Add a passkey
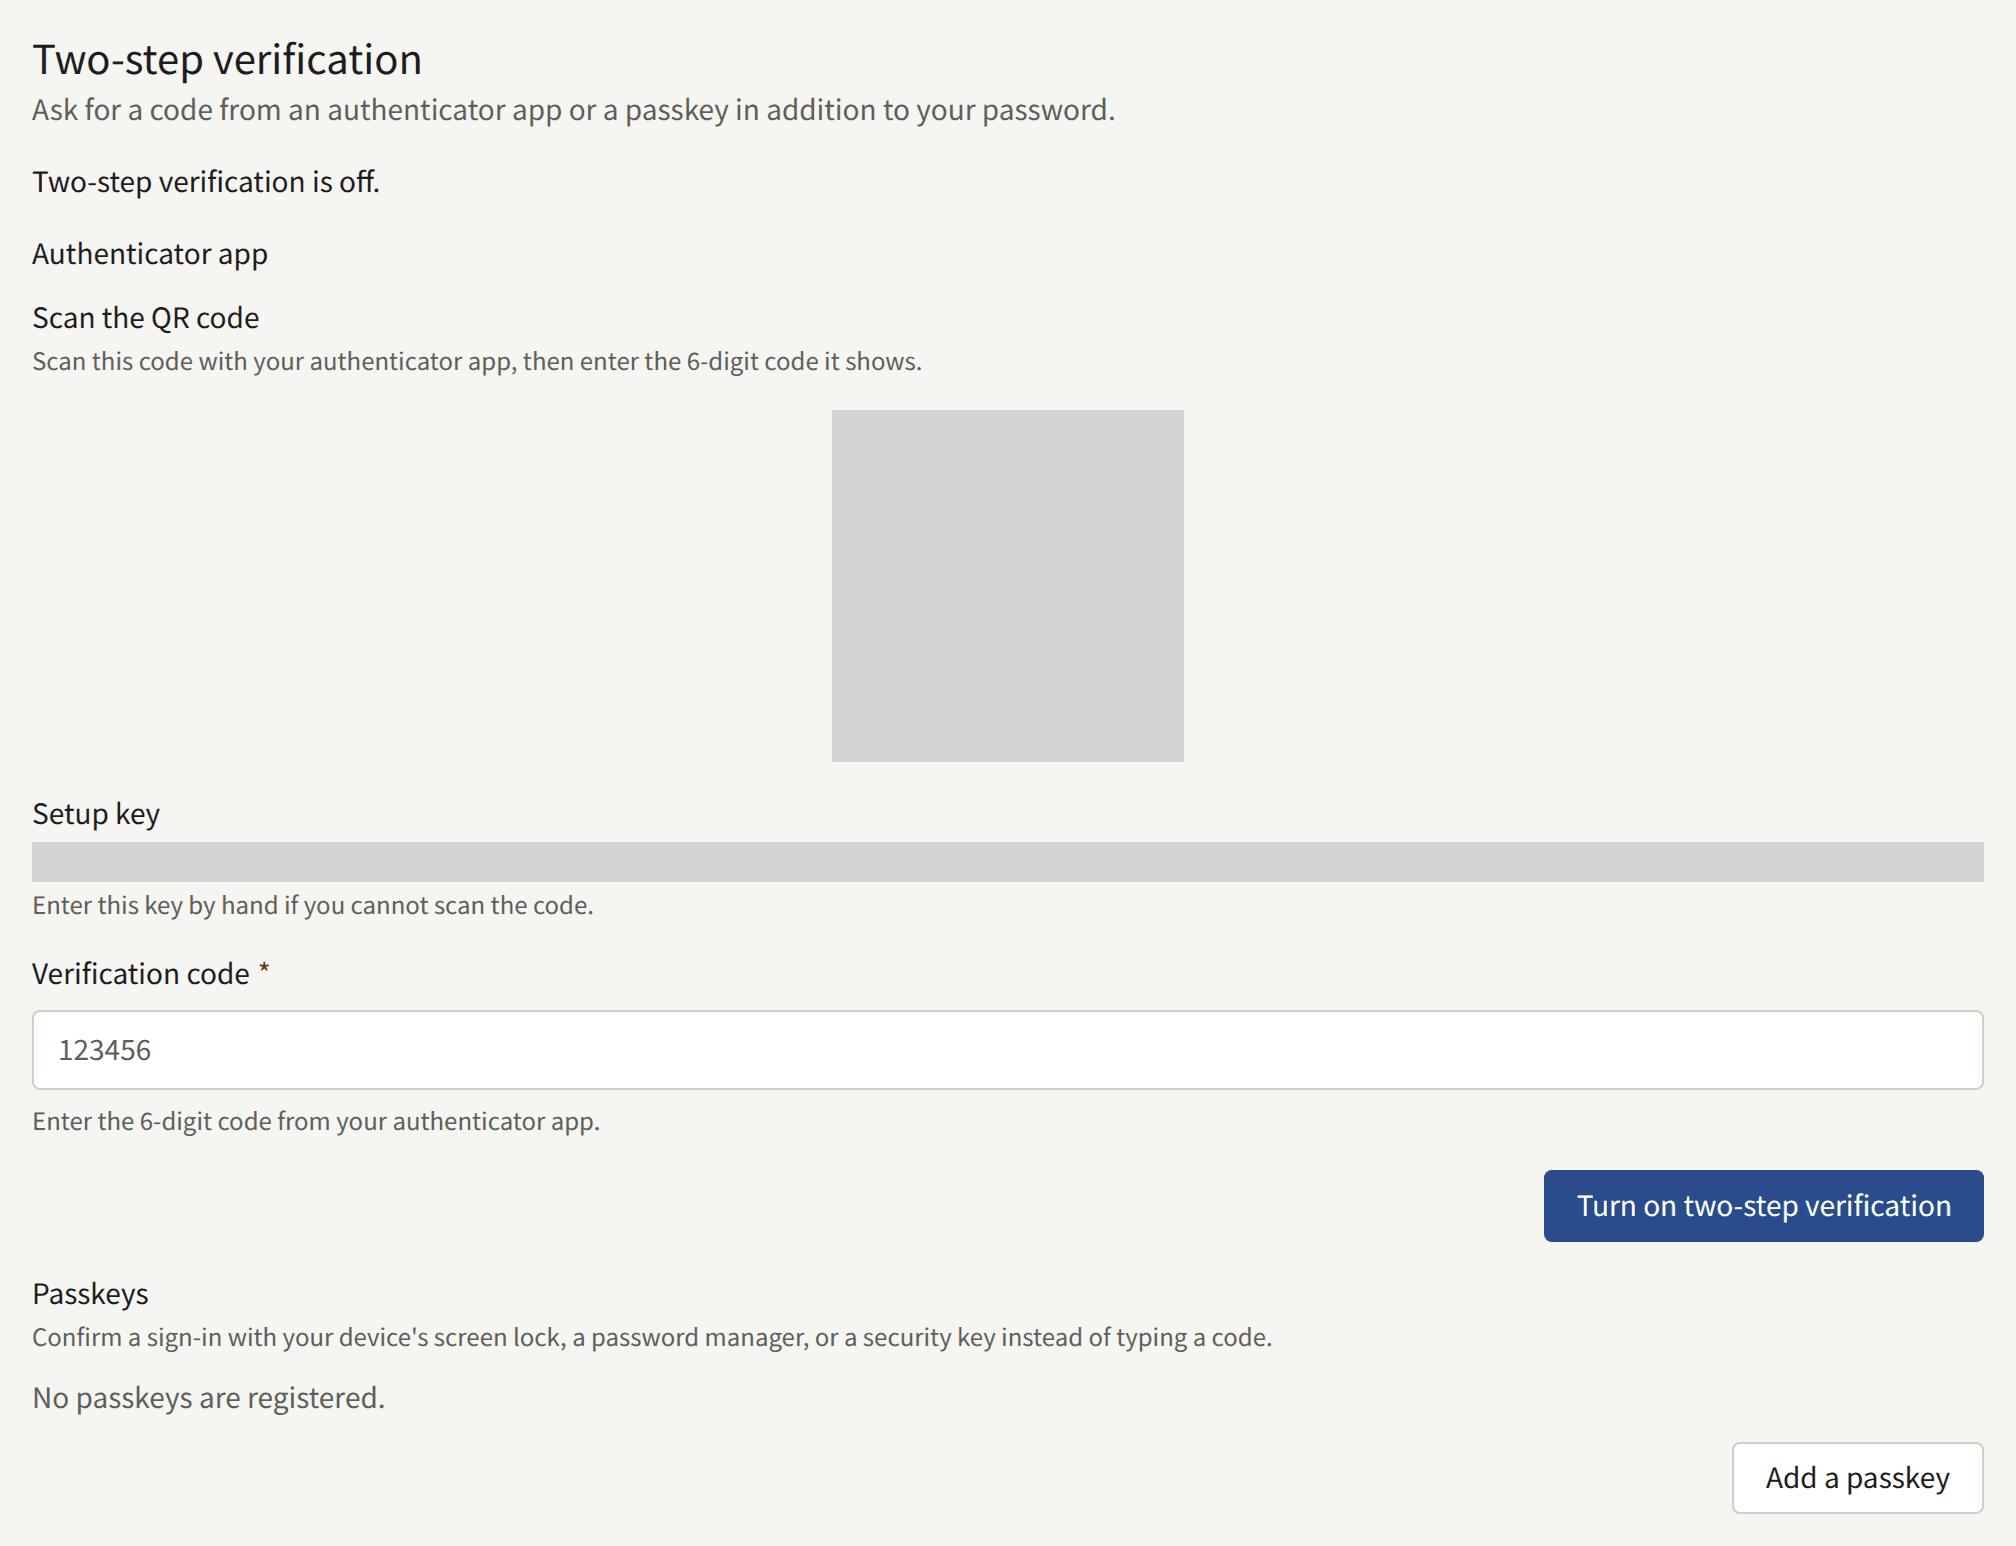The image size is (2016, 1546). point(1857,1478)
